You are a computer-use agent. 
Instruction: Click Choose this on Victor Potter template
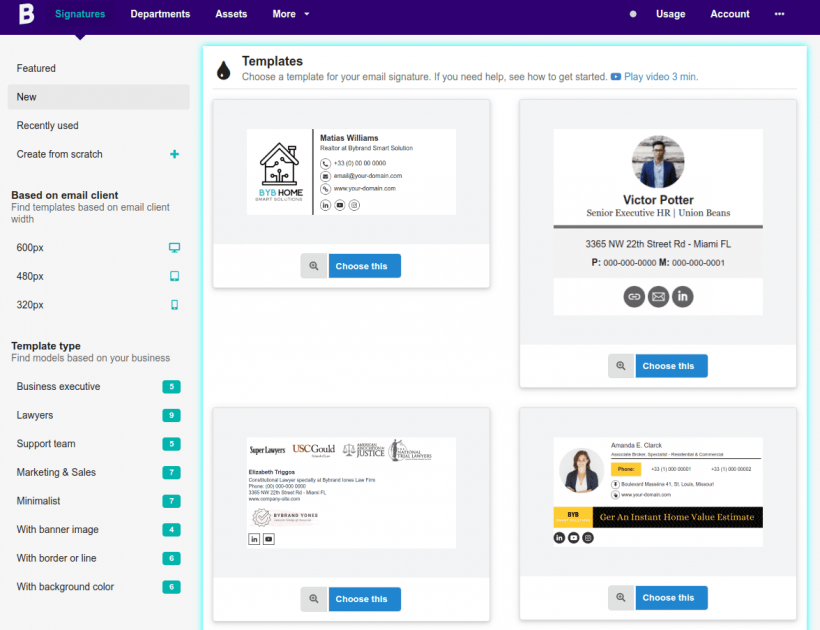pos(670,366)
